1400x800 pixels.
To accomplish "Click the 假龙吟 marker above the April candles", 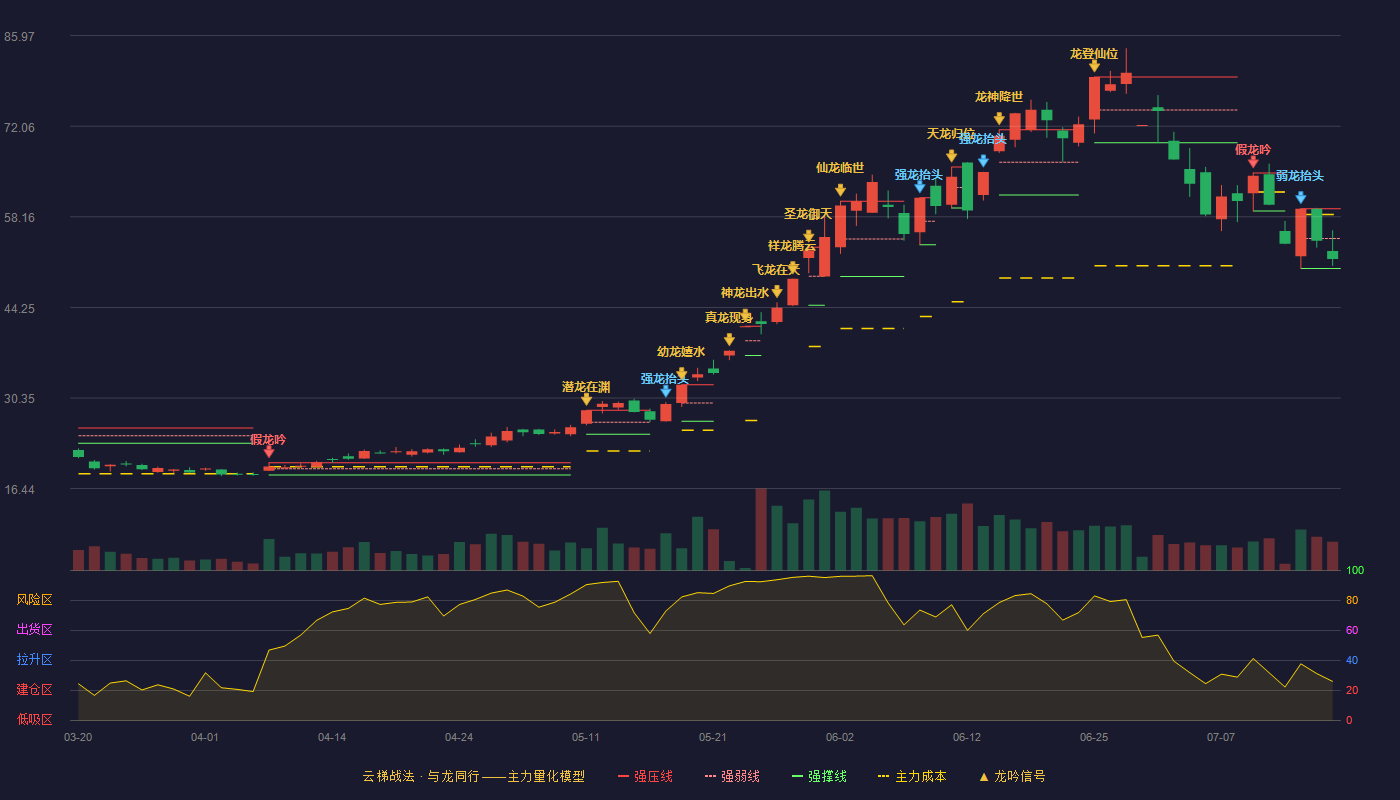I will (x=268, y=452).
